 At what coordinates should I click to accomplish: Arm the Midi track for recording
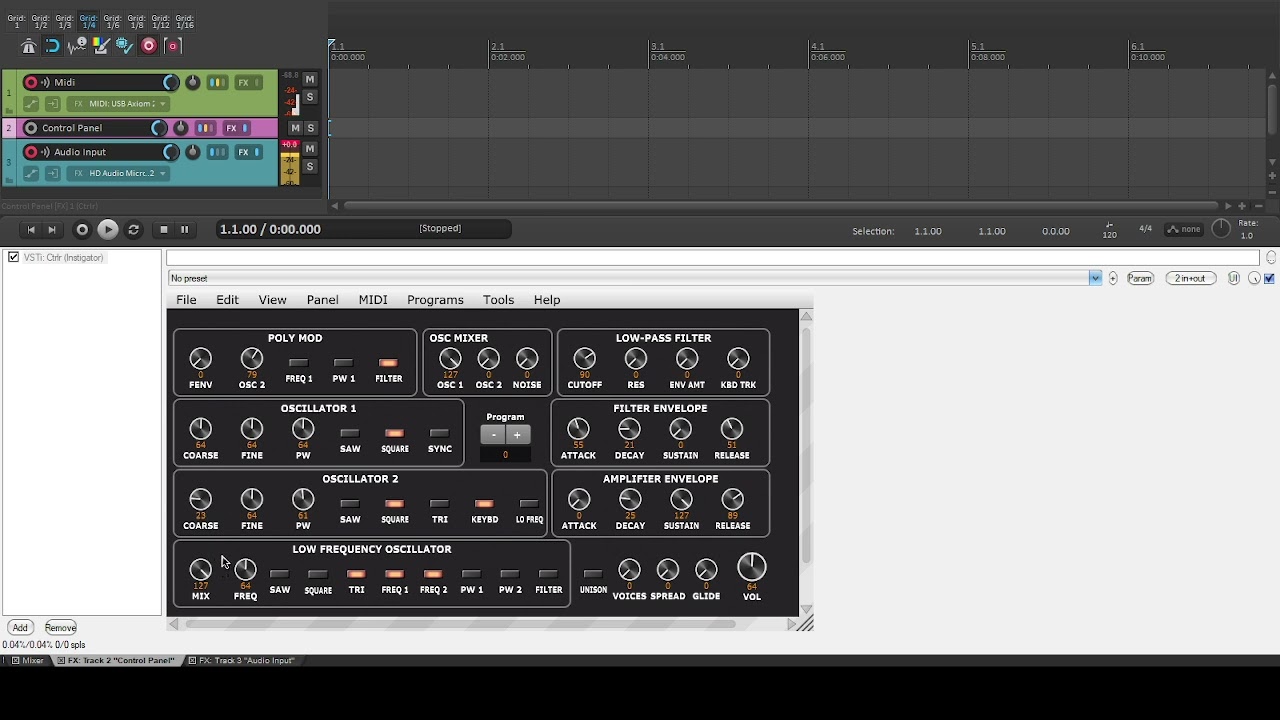(x=31, y=83)
